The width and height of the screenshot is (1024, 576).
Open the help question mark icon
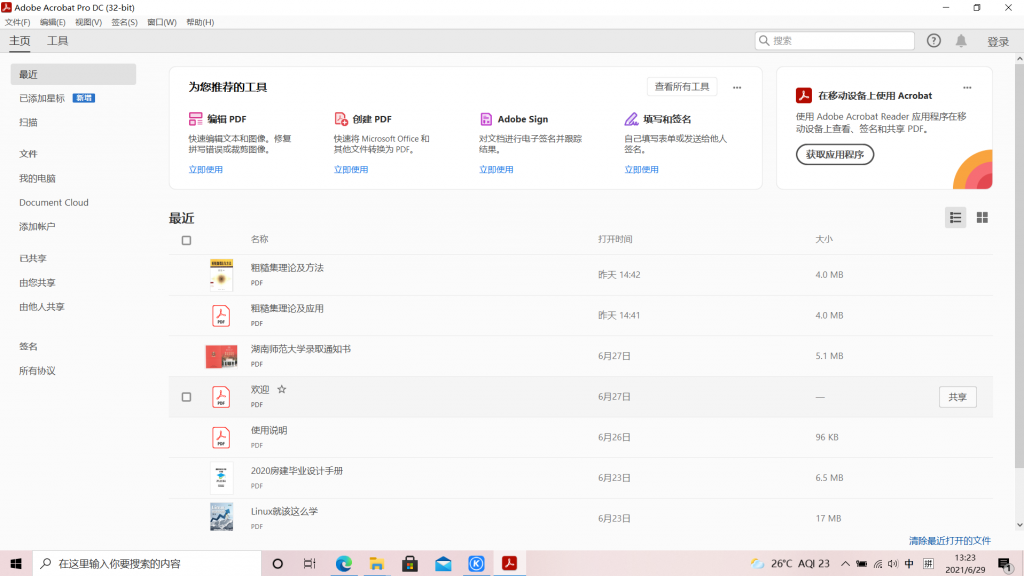934,40
